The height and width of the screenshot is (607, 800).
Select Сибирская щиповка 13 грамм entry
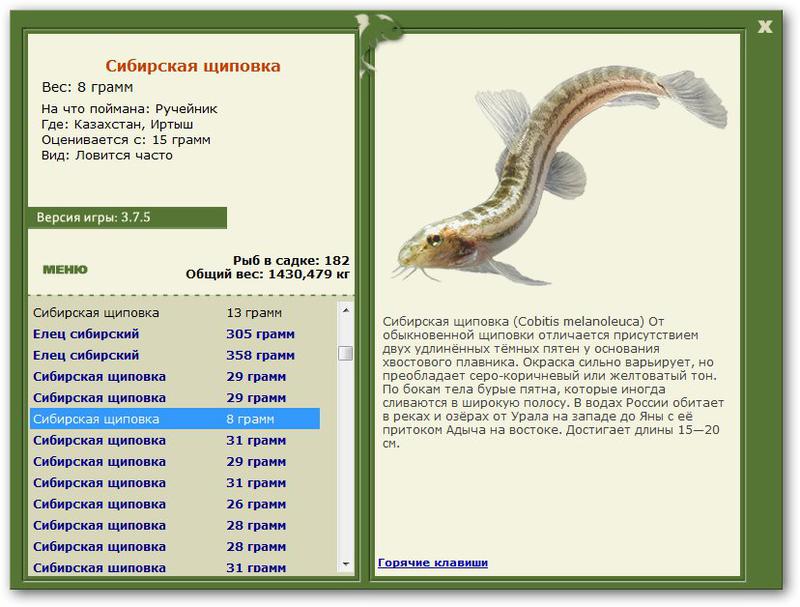(175, 313)
